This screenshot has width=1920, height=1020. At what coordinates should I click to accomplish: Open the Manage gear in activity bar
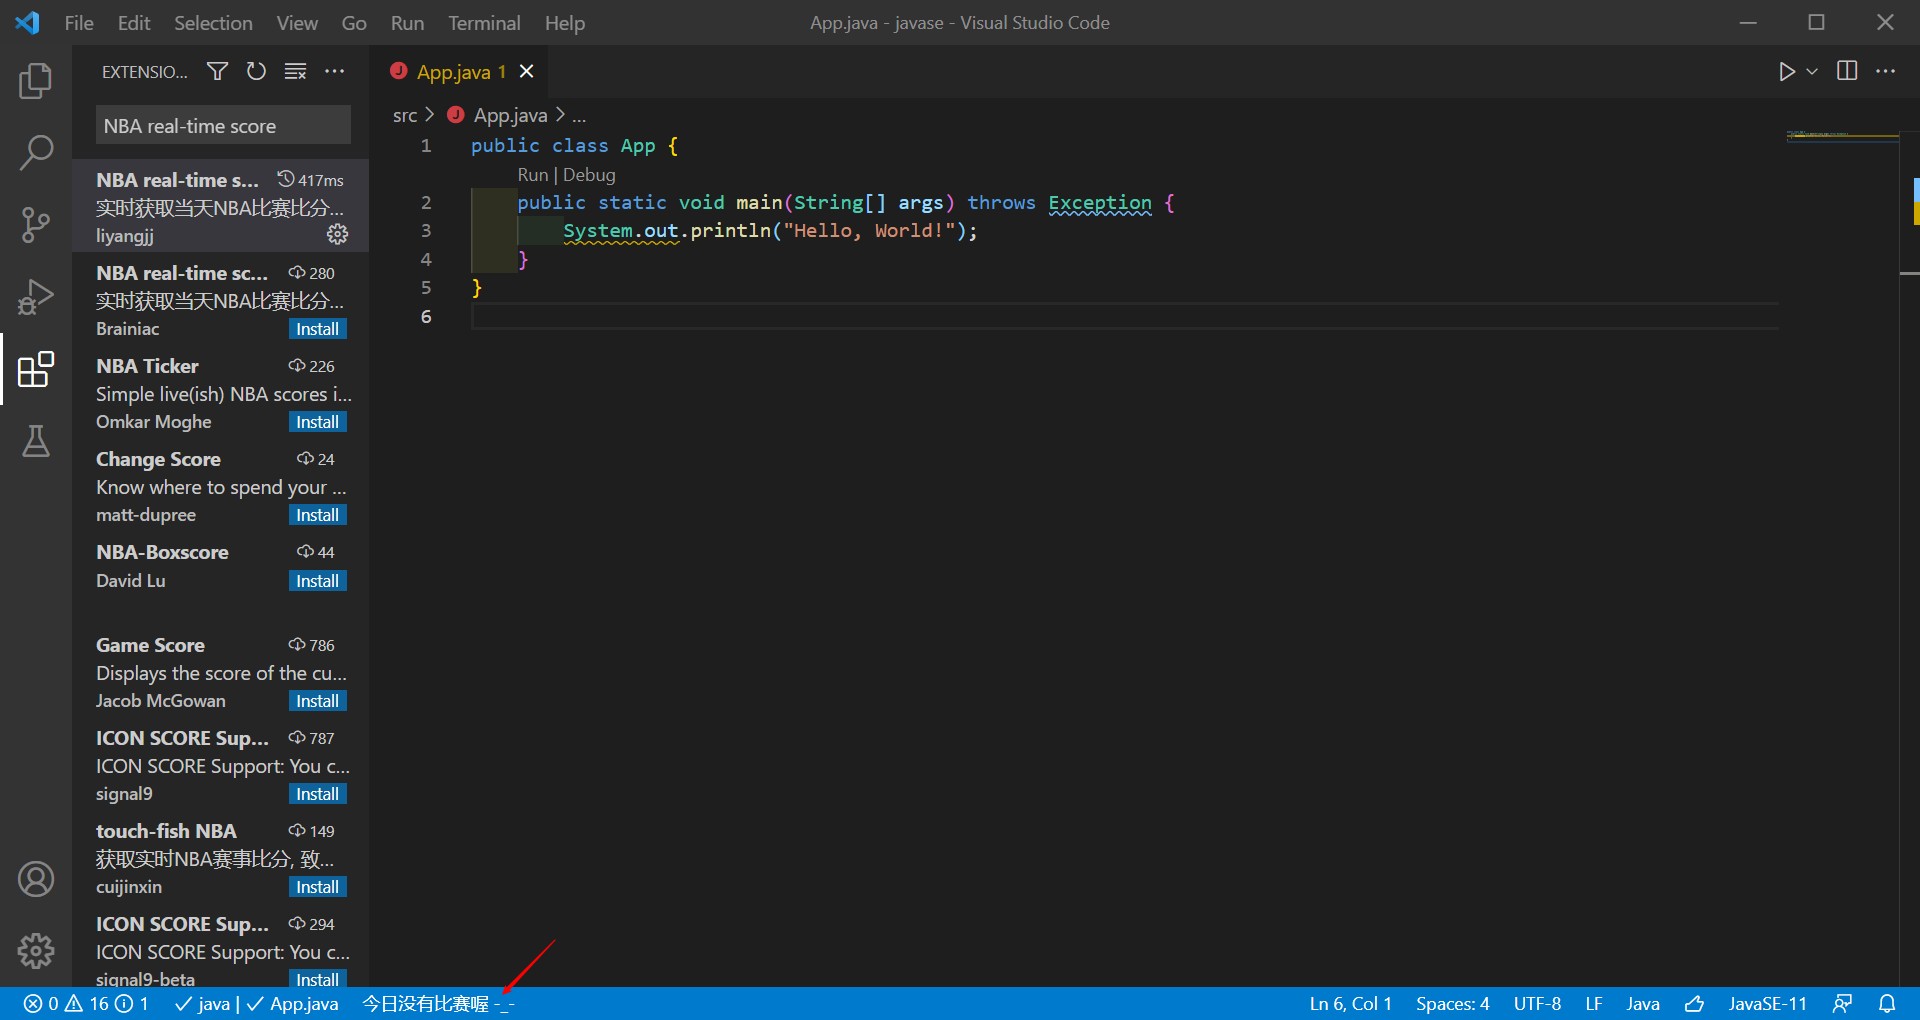[x=36, y=951]
